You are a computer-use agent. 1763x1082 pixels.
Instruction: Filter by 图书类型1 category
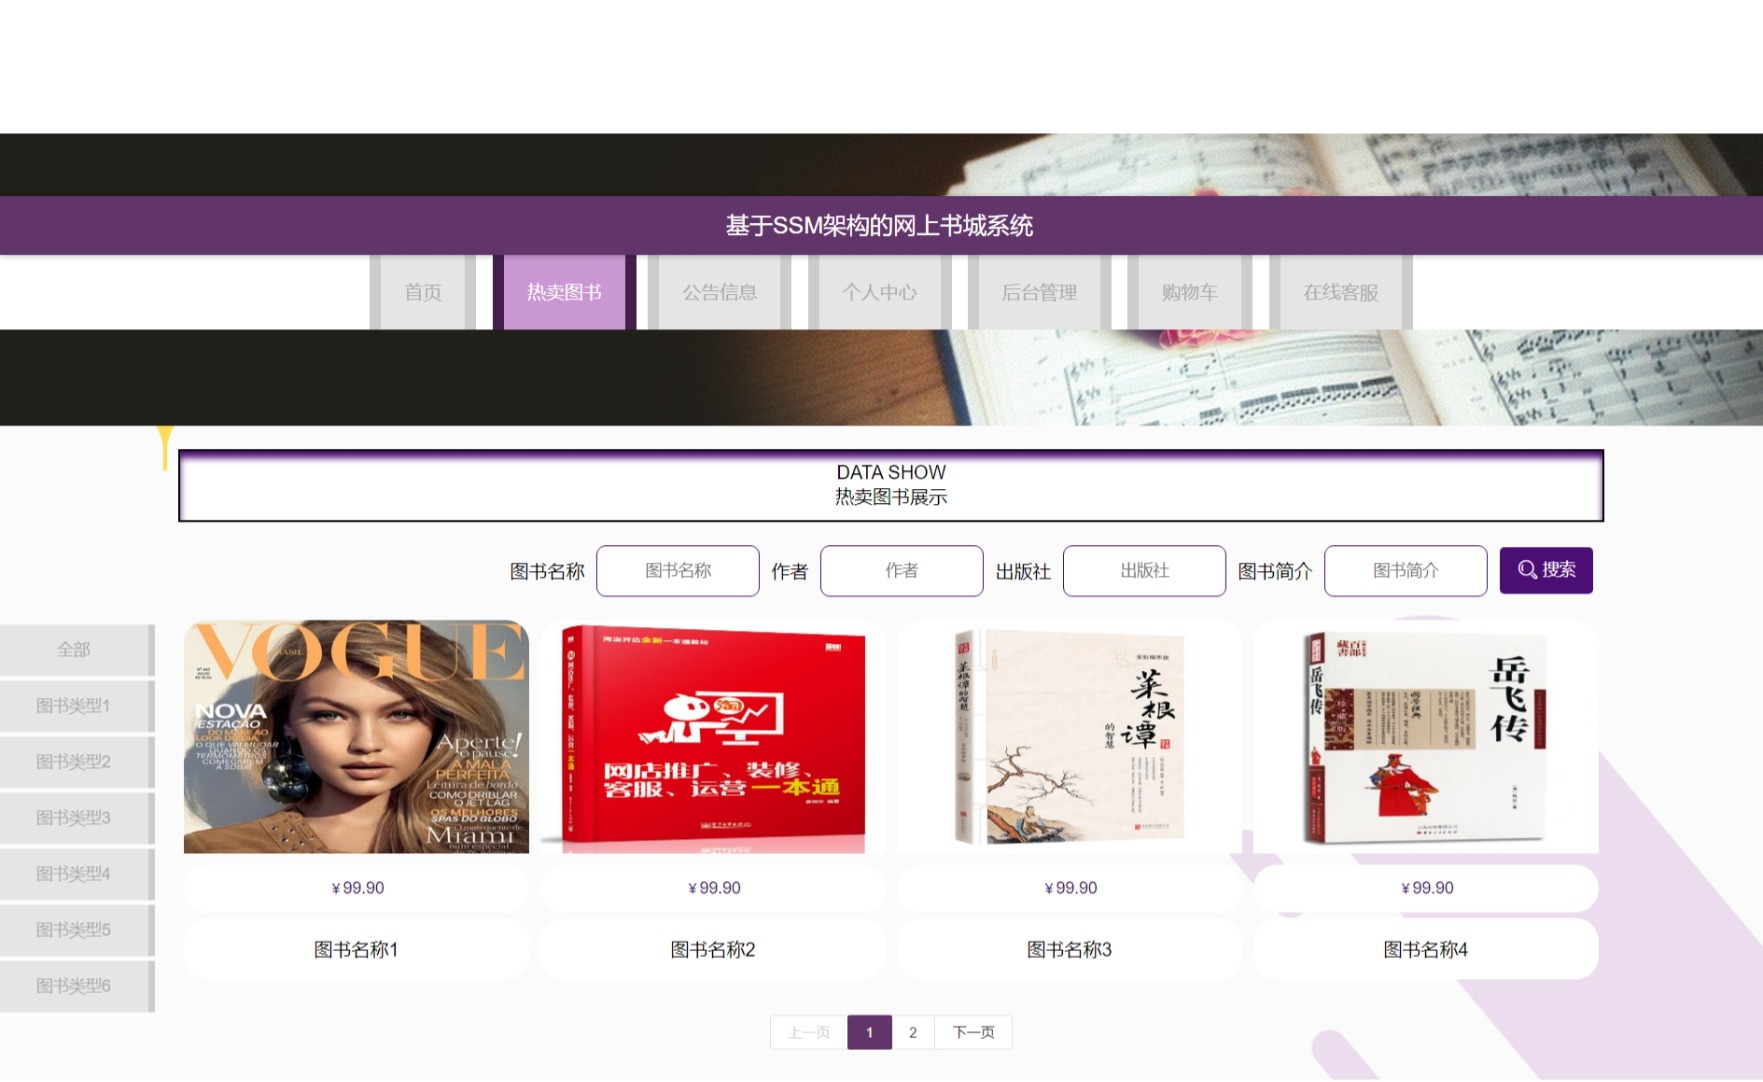click(x=76, y=706)
